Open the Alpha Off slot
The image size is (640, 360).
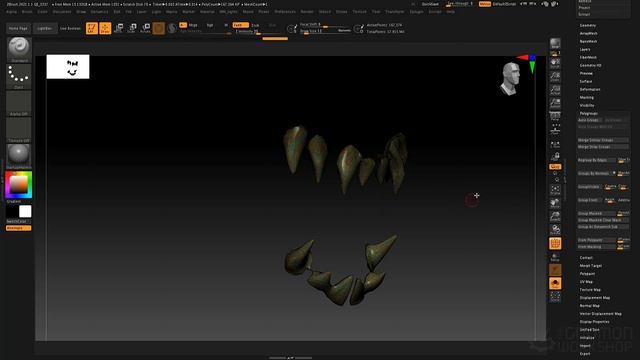coord(19,103)
